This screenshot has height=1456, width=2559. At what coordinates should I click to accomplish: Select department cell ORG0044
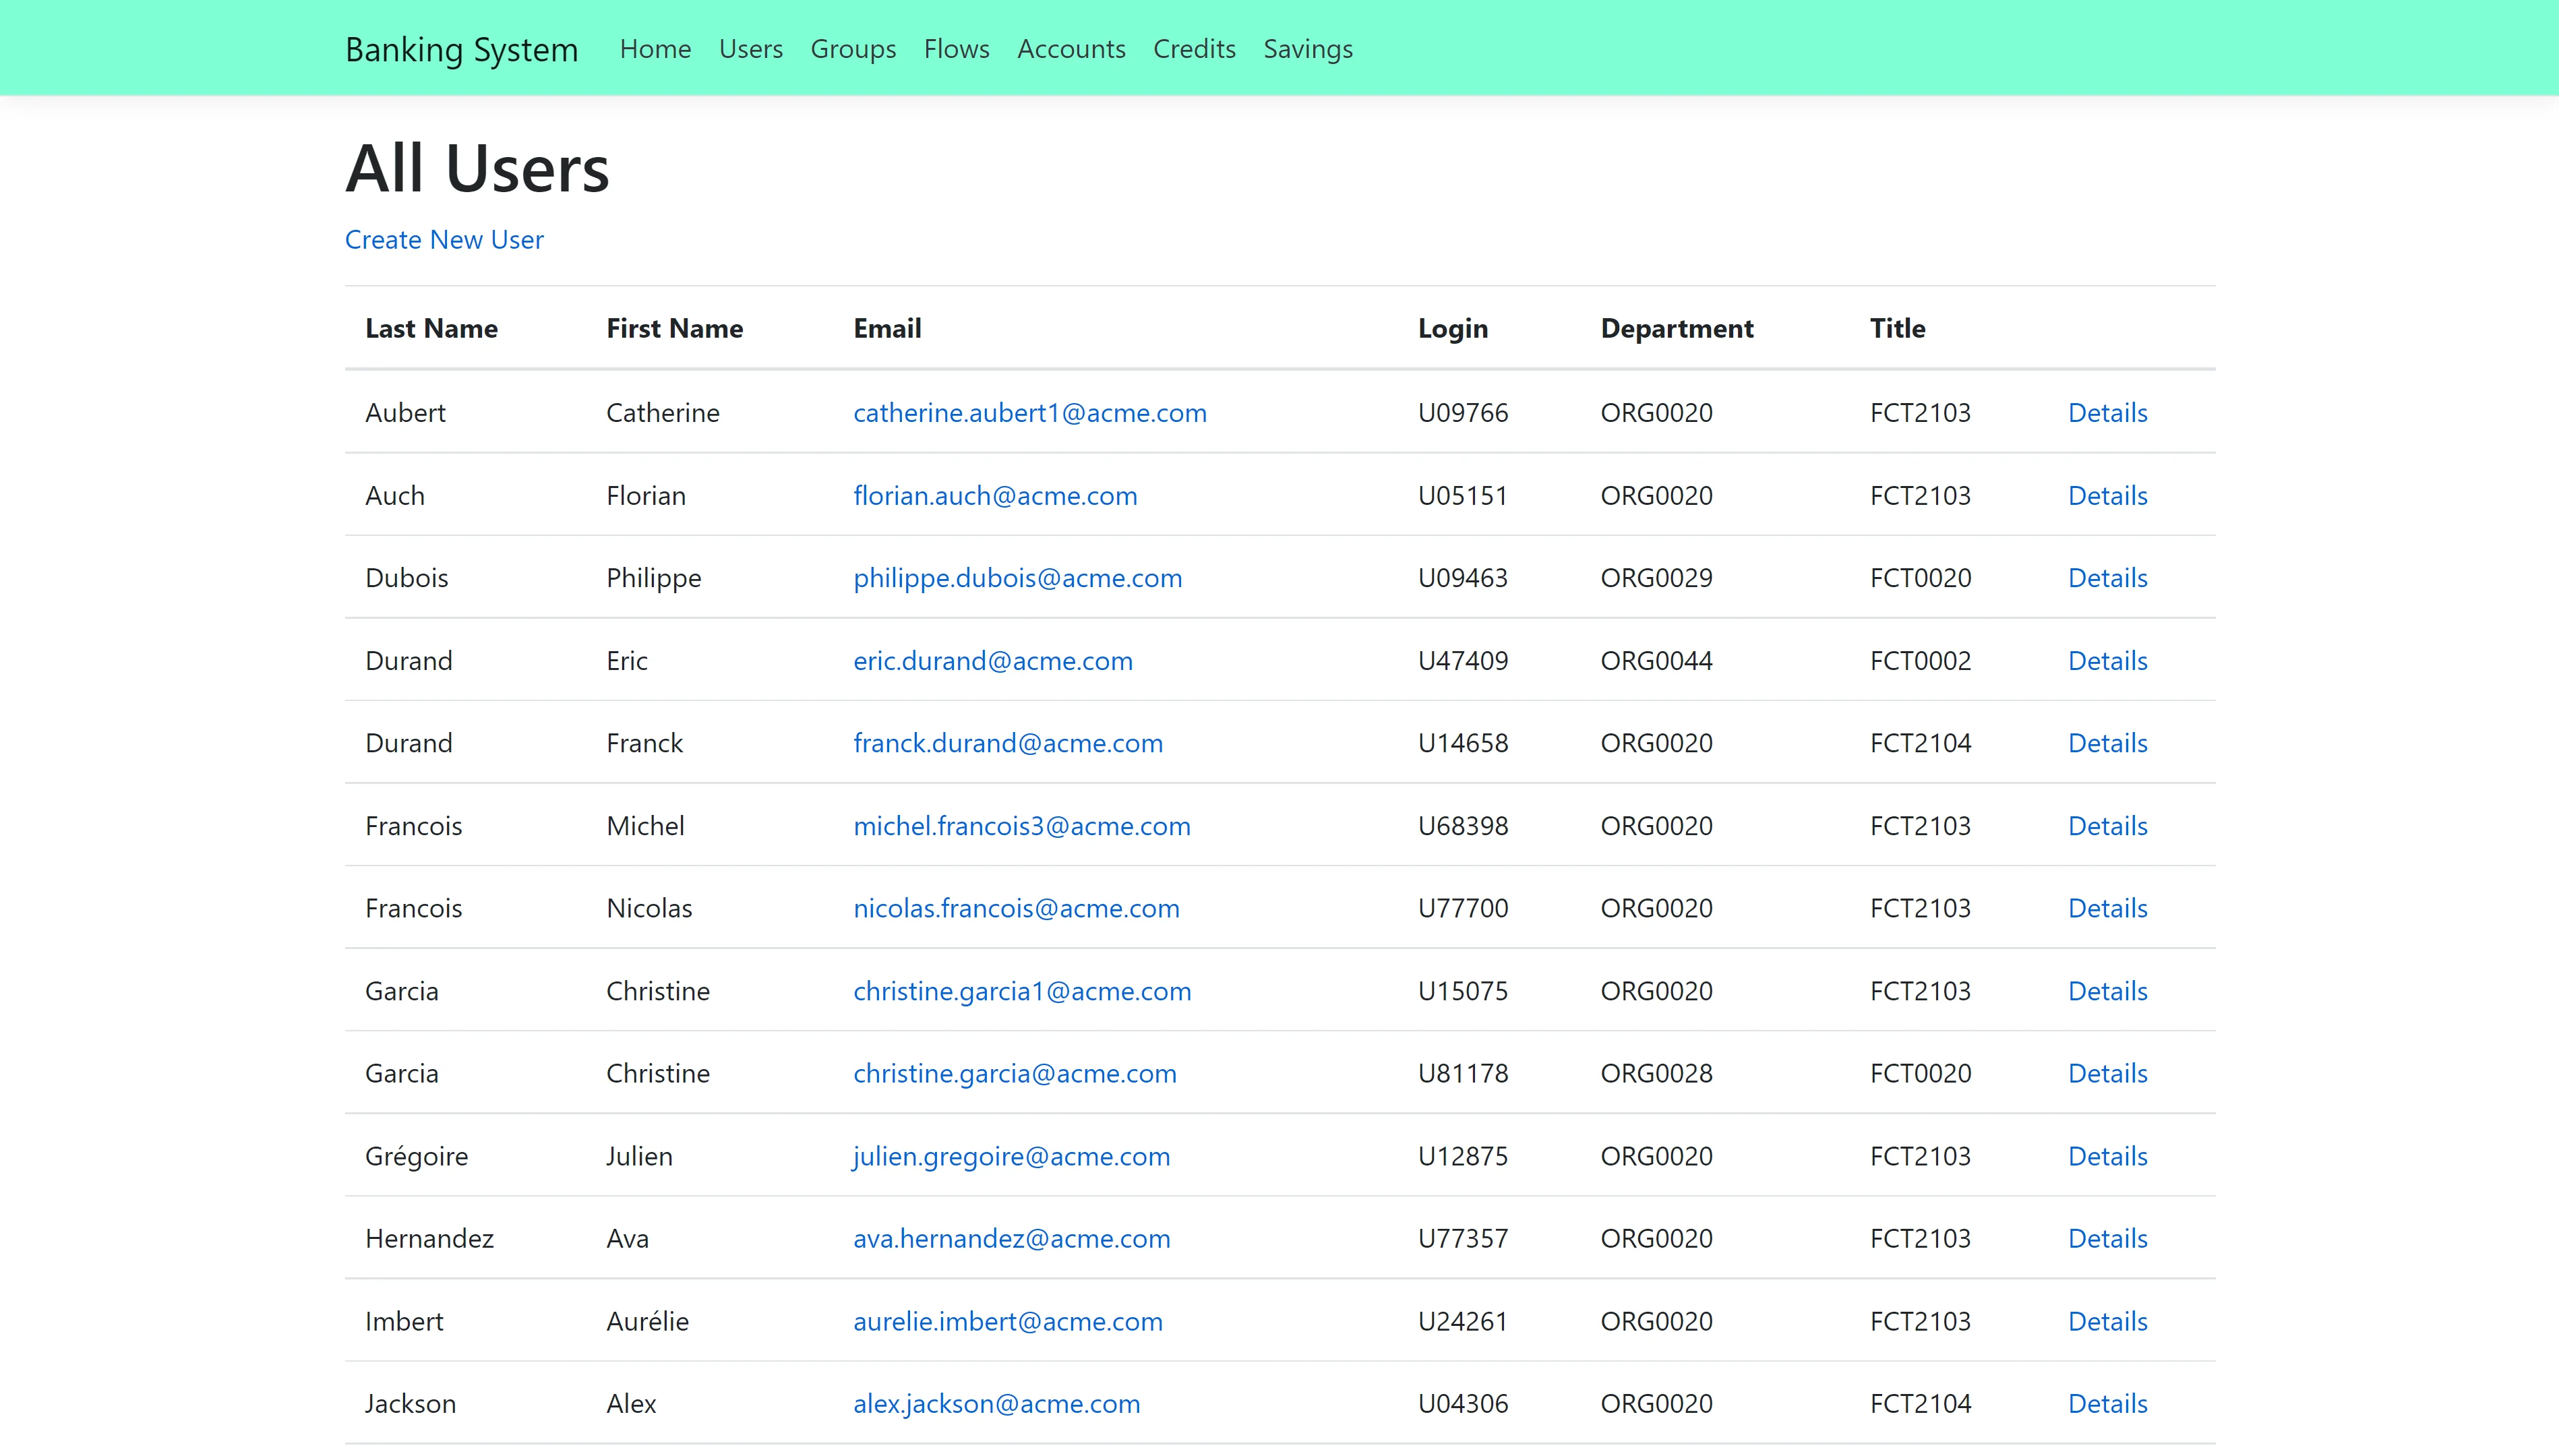(x=1656, y=660)
